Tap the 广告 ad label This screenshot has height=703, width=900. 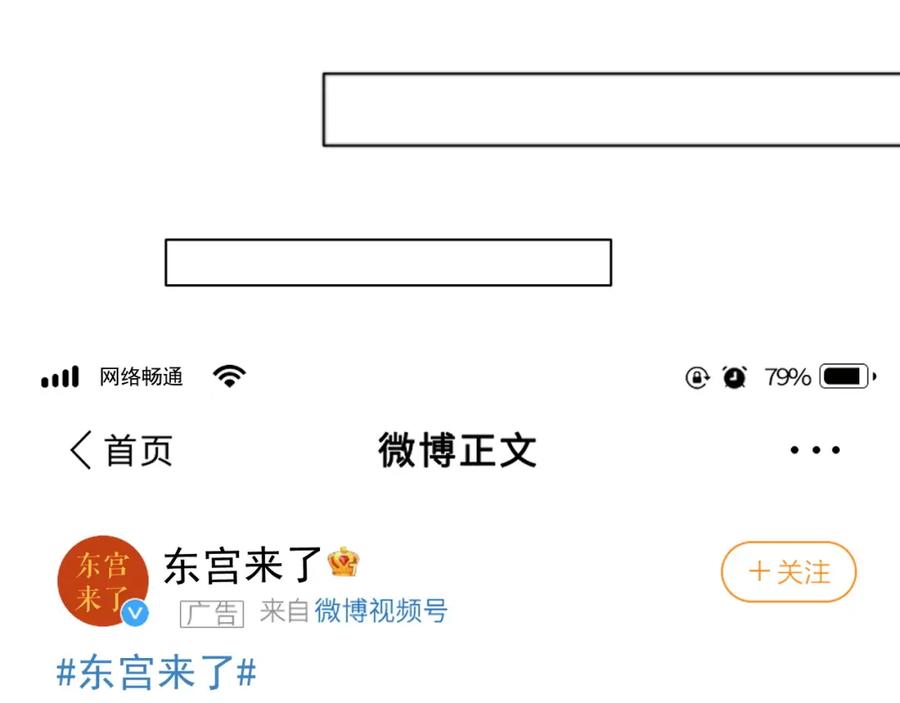[x=212, y=613]
